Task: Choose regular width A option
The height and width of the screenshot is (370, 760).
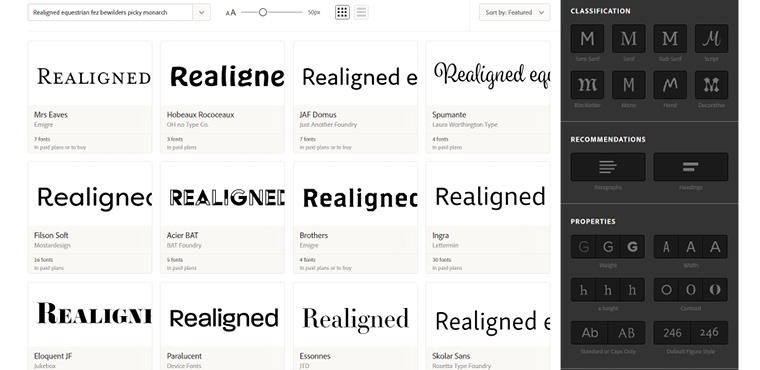Action: pos(691,247)
